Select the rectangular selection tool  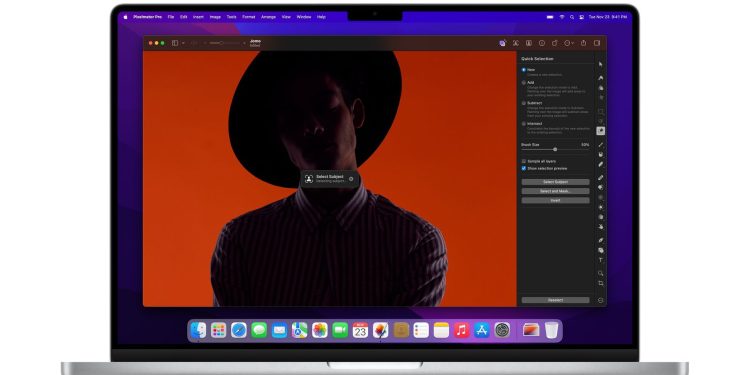[601, 111]
